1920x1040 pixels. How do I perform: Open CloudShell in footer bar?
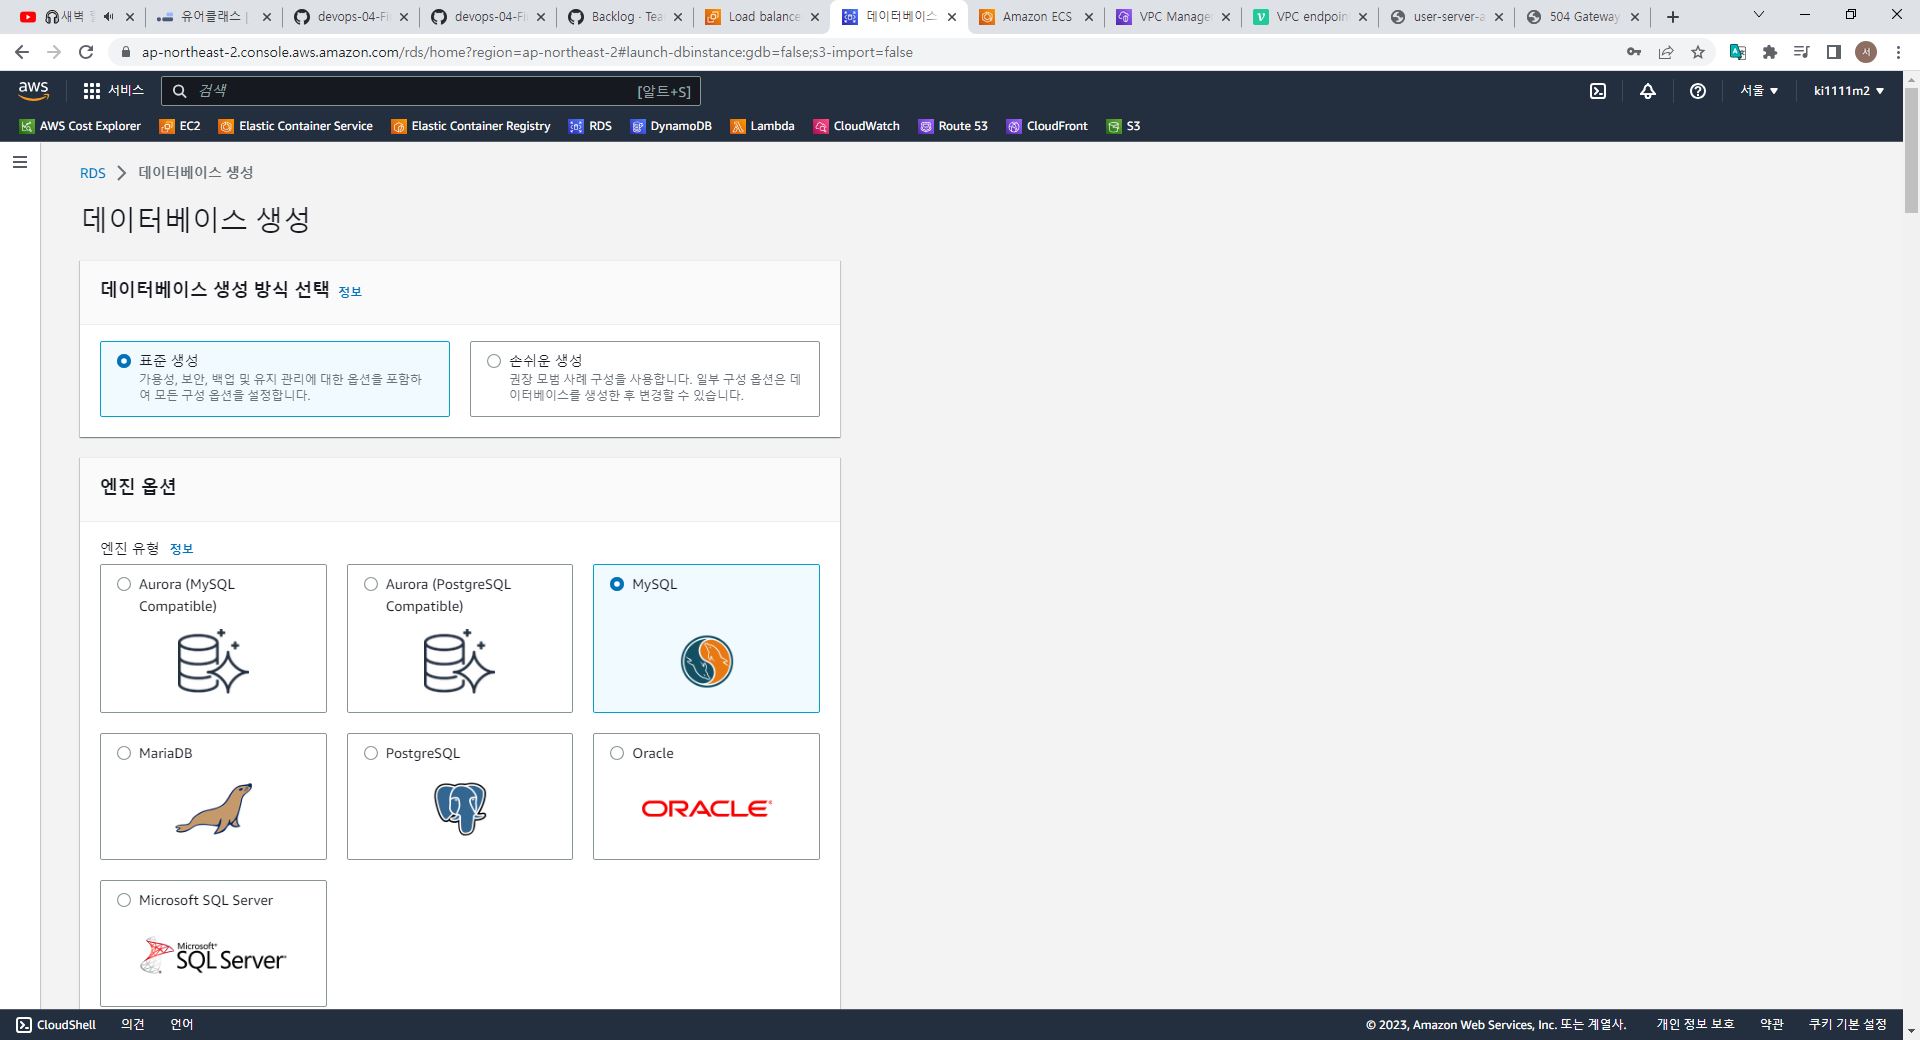(57, 1025)
